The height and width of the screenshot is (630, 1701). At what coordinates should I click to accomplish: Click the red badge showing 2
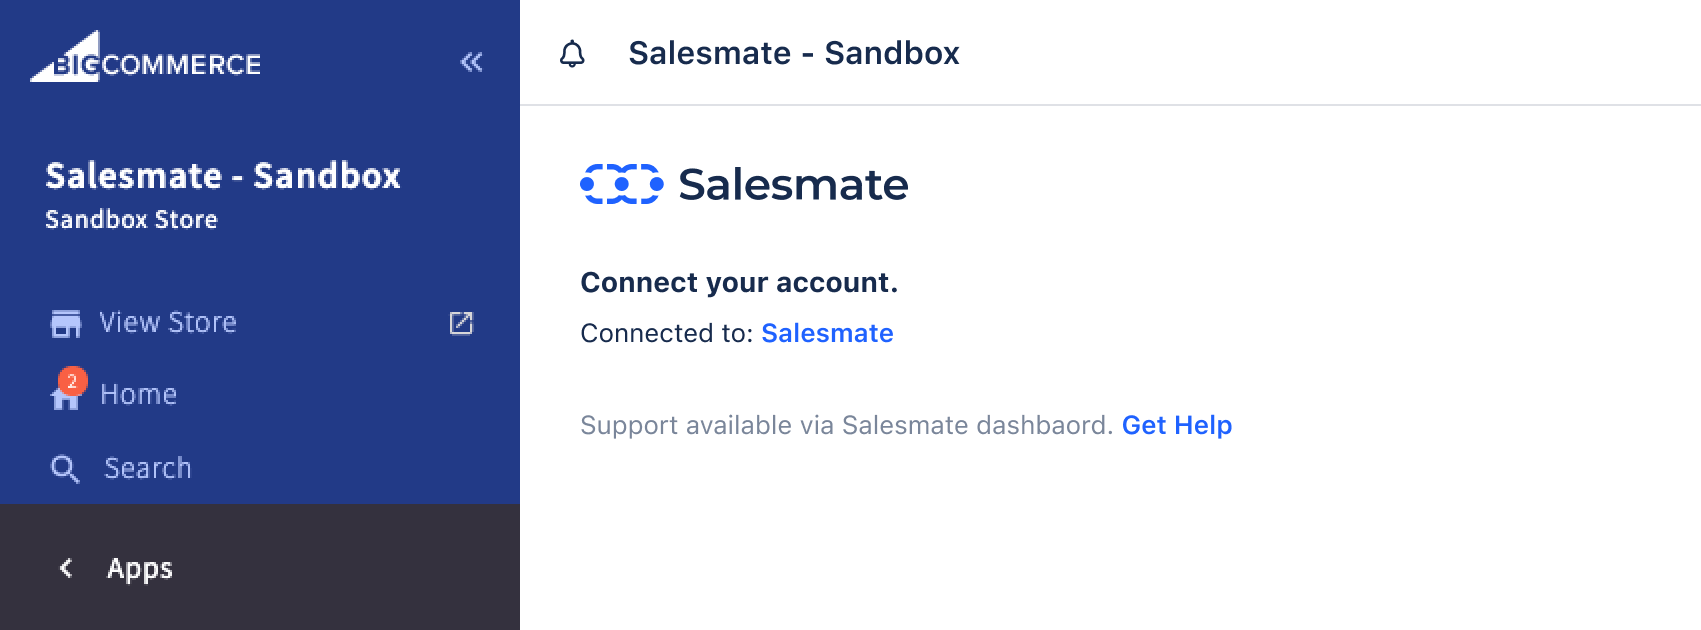(x=72, y=381)
